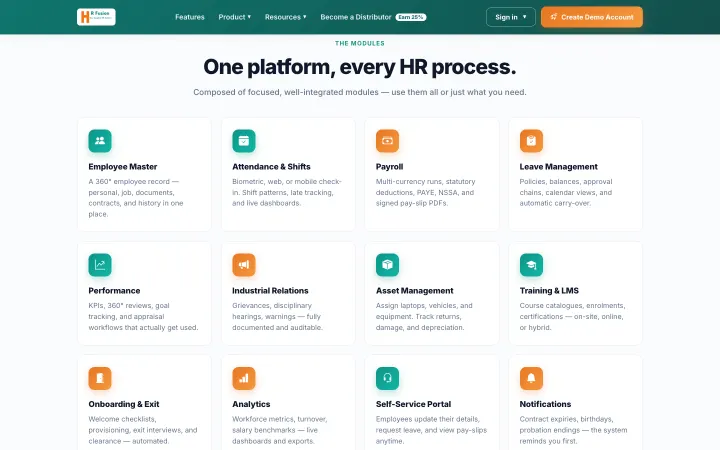
Task: Click the Asset Management box icon
Action: [x=388, y=265]
